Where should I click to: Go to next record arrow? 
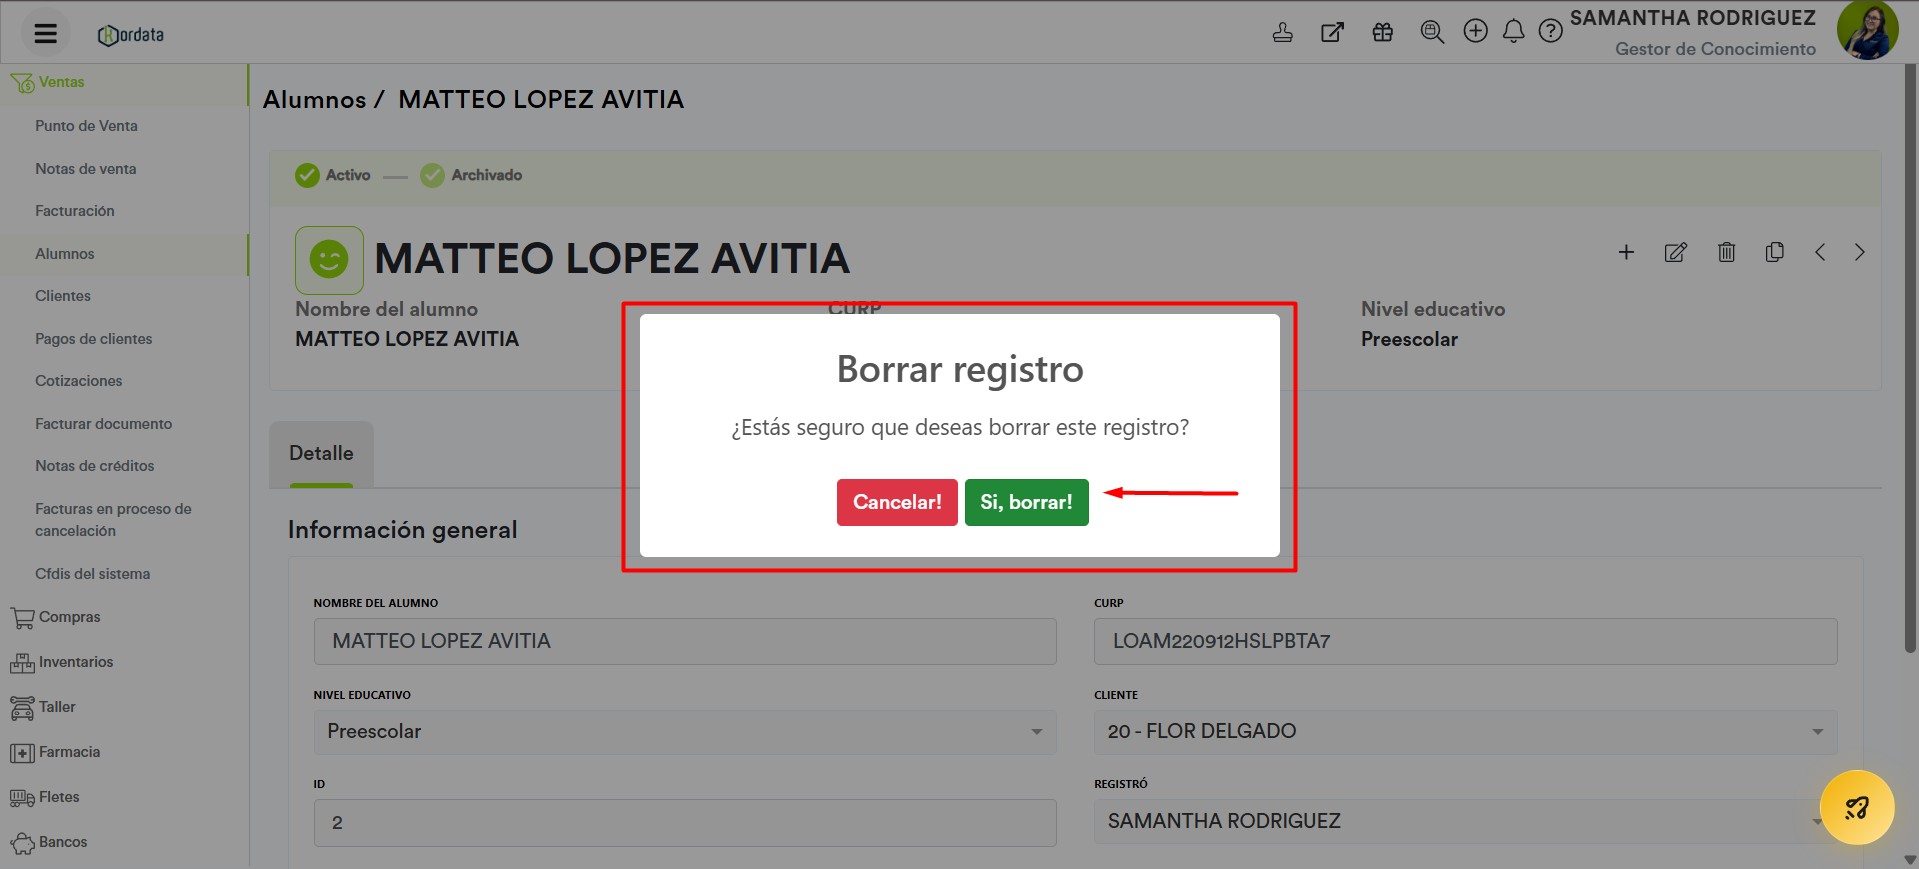coord(1859,252)
